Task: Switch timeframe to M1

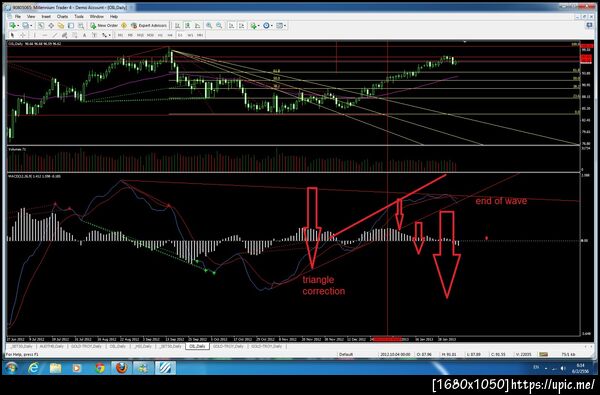Action: coord(120,35)
